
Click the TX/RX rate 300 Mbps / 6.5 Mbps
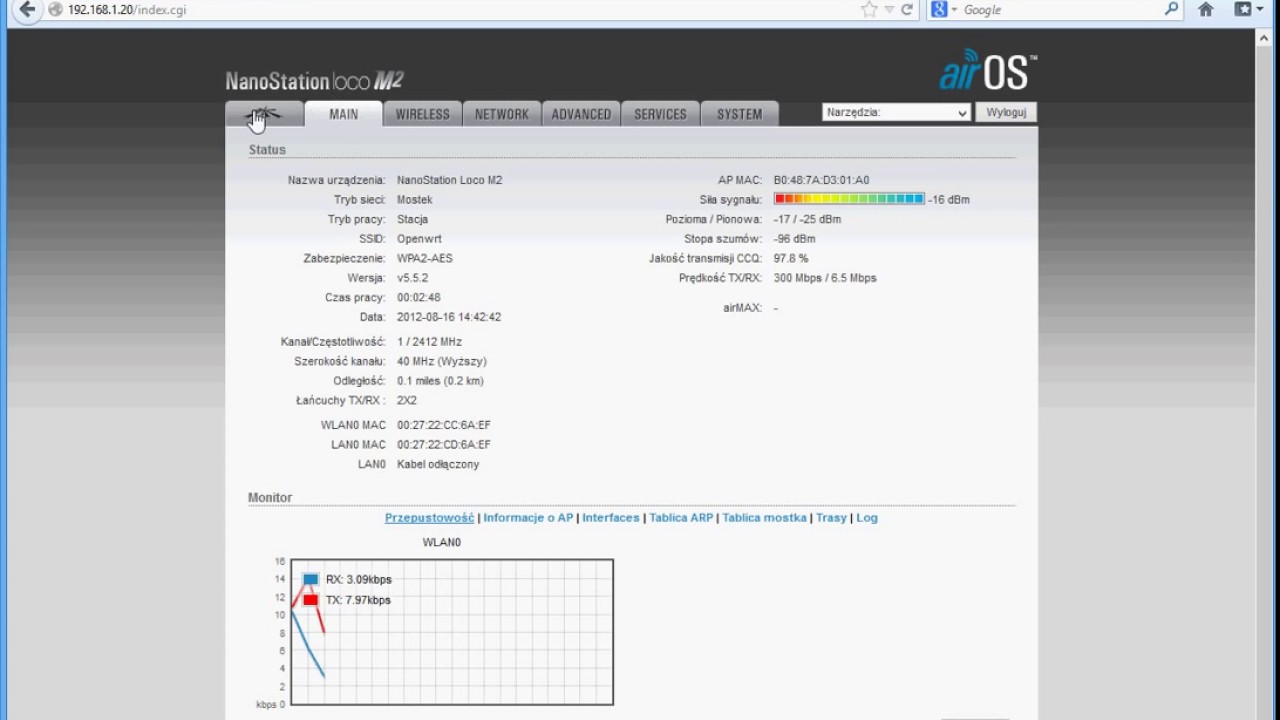pyautogui.click(x=825, y=278)
